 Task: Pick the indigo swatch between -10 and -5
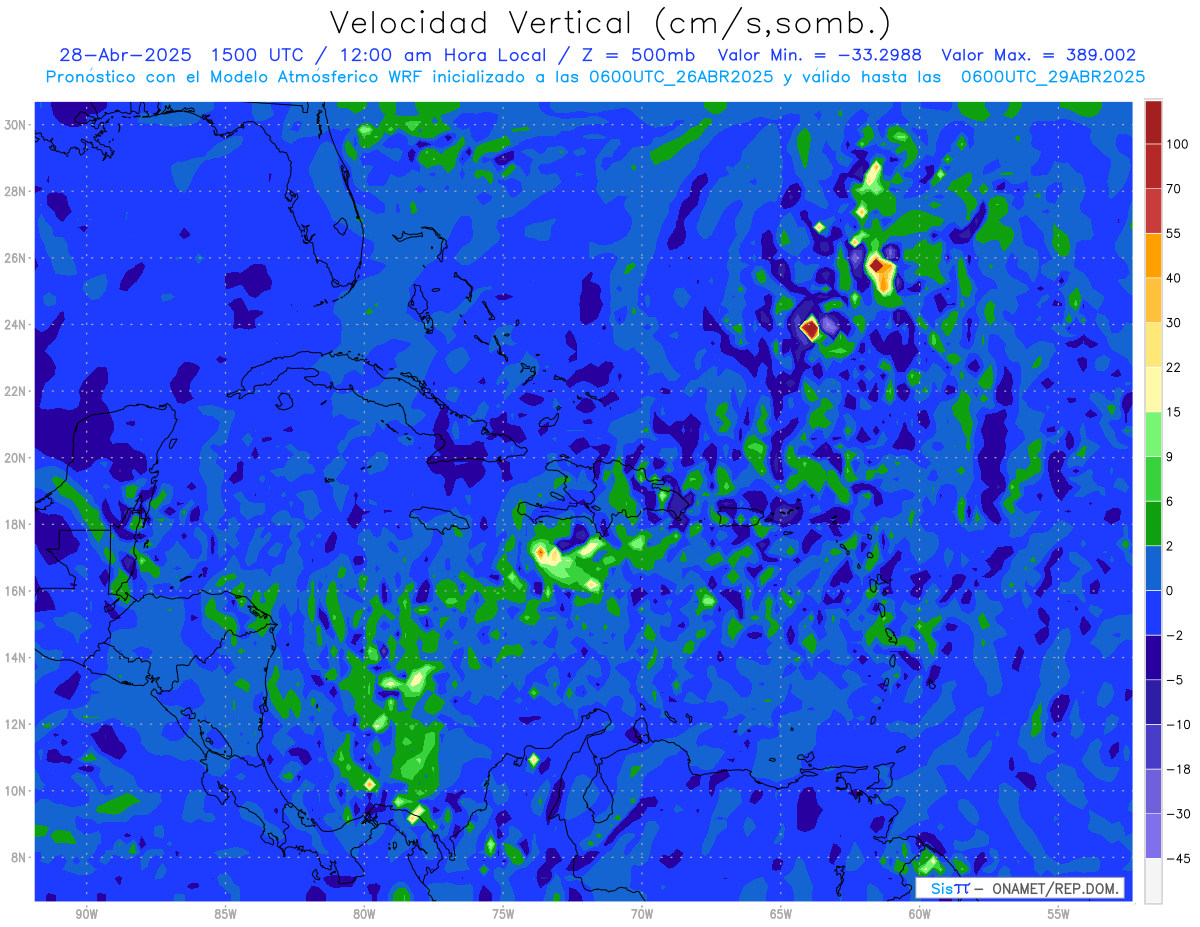pyautogui.click(x=1154, y=700)
